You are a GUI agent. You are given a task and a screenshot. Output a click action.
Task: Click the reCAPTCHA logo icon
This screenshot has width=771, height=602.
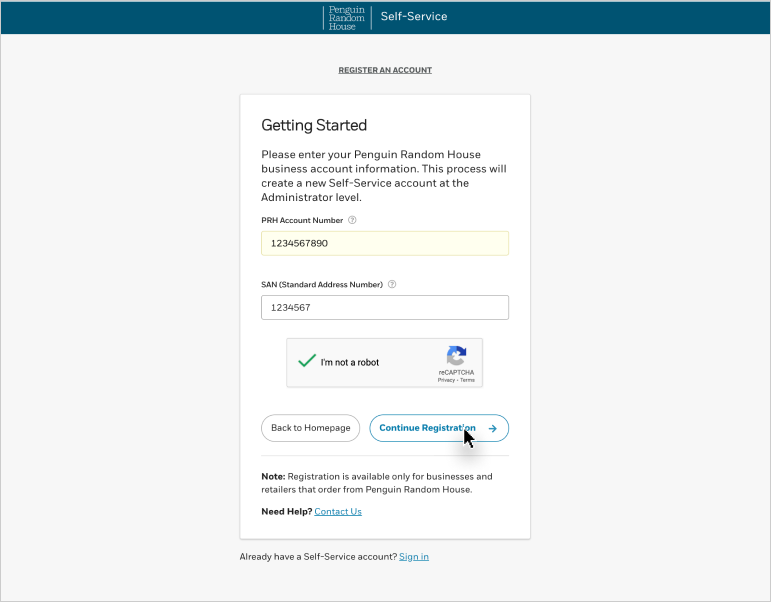click(456, 356)
